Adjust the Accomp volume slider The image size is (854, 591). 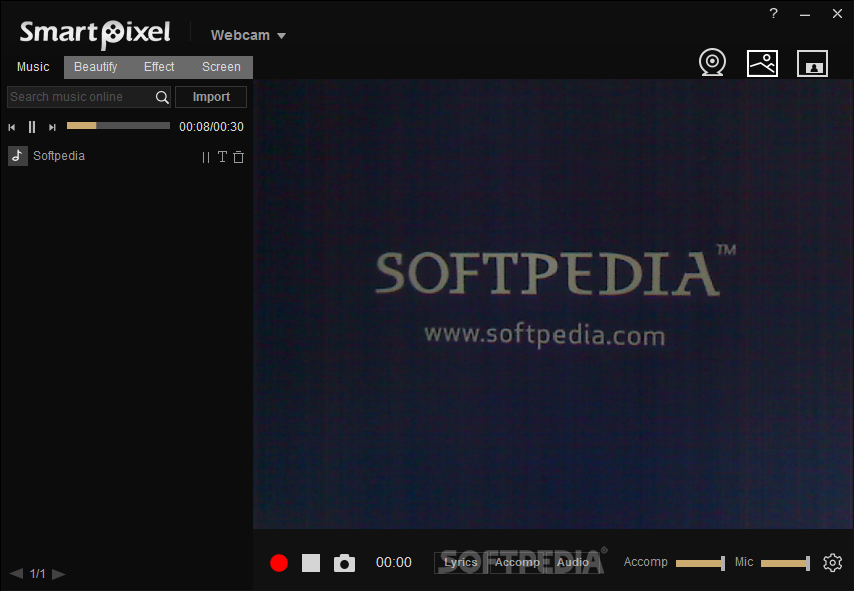[700, 563]
